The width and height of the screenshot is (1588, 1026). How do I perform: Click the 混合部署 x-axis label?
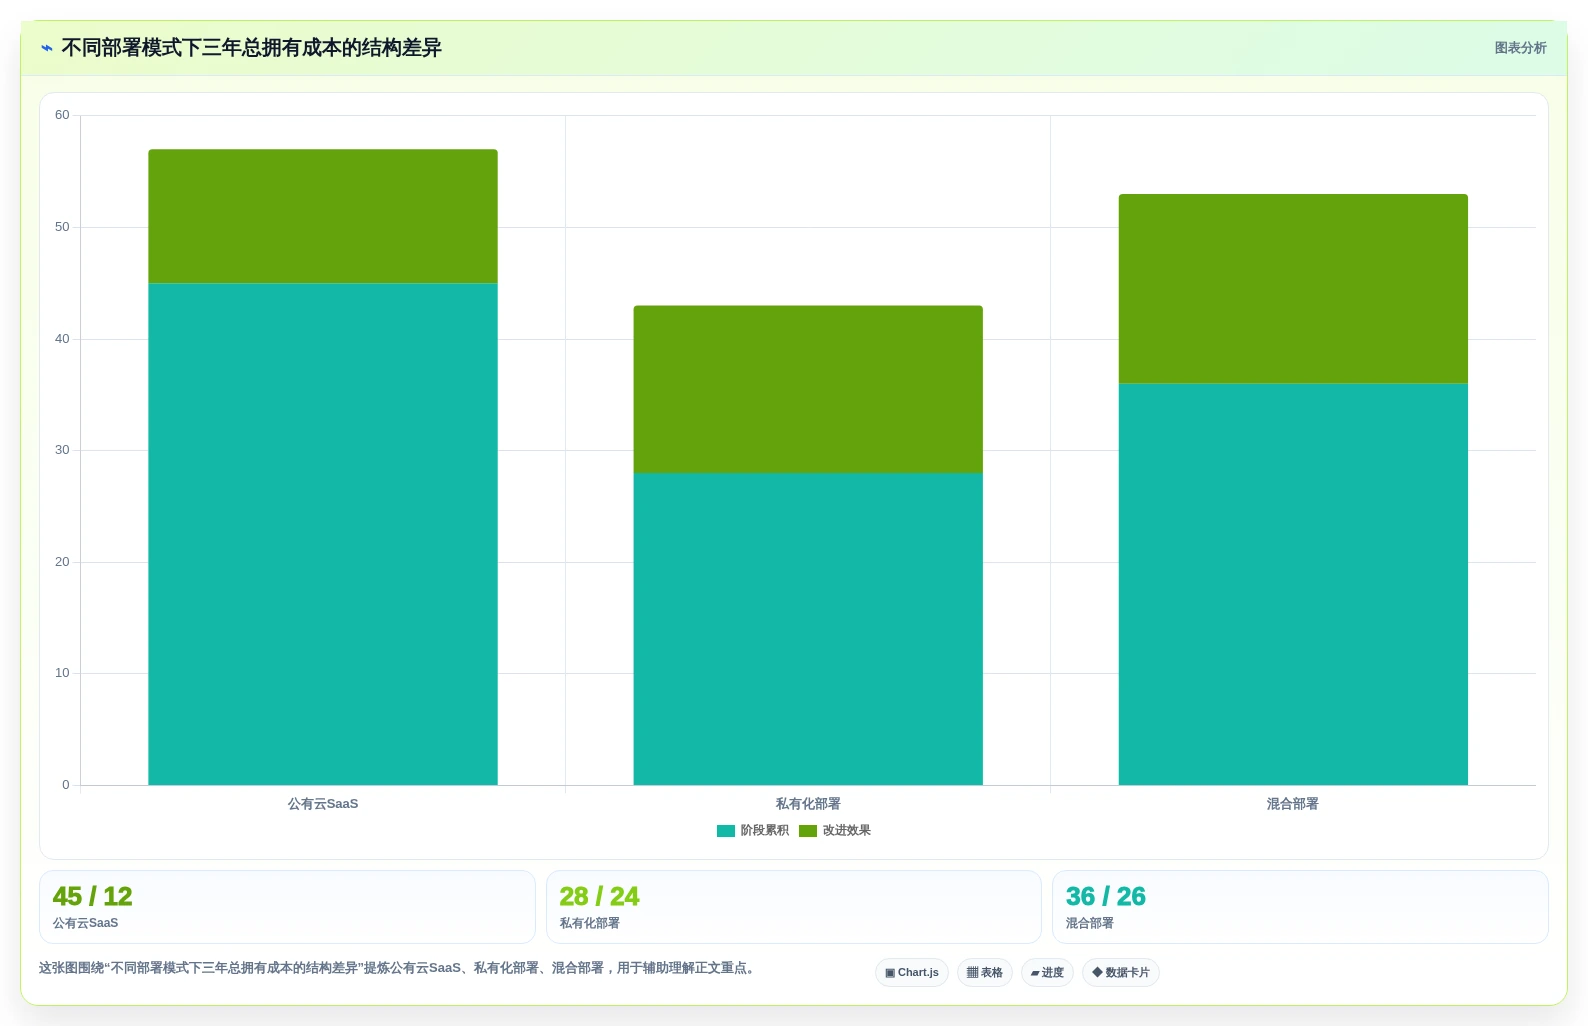[x=1293, y=804]
